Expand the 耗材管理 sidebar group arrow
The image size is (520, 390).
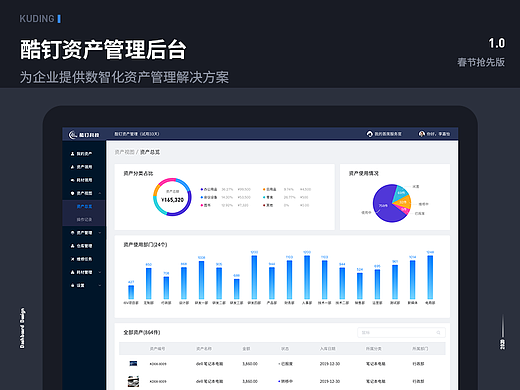[x=100, y=272]
